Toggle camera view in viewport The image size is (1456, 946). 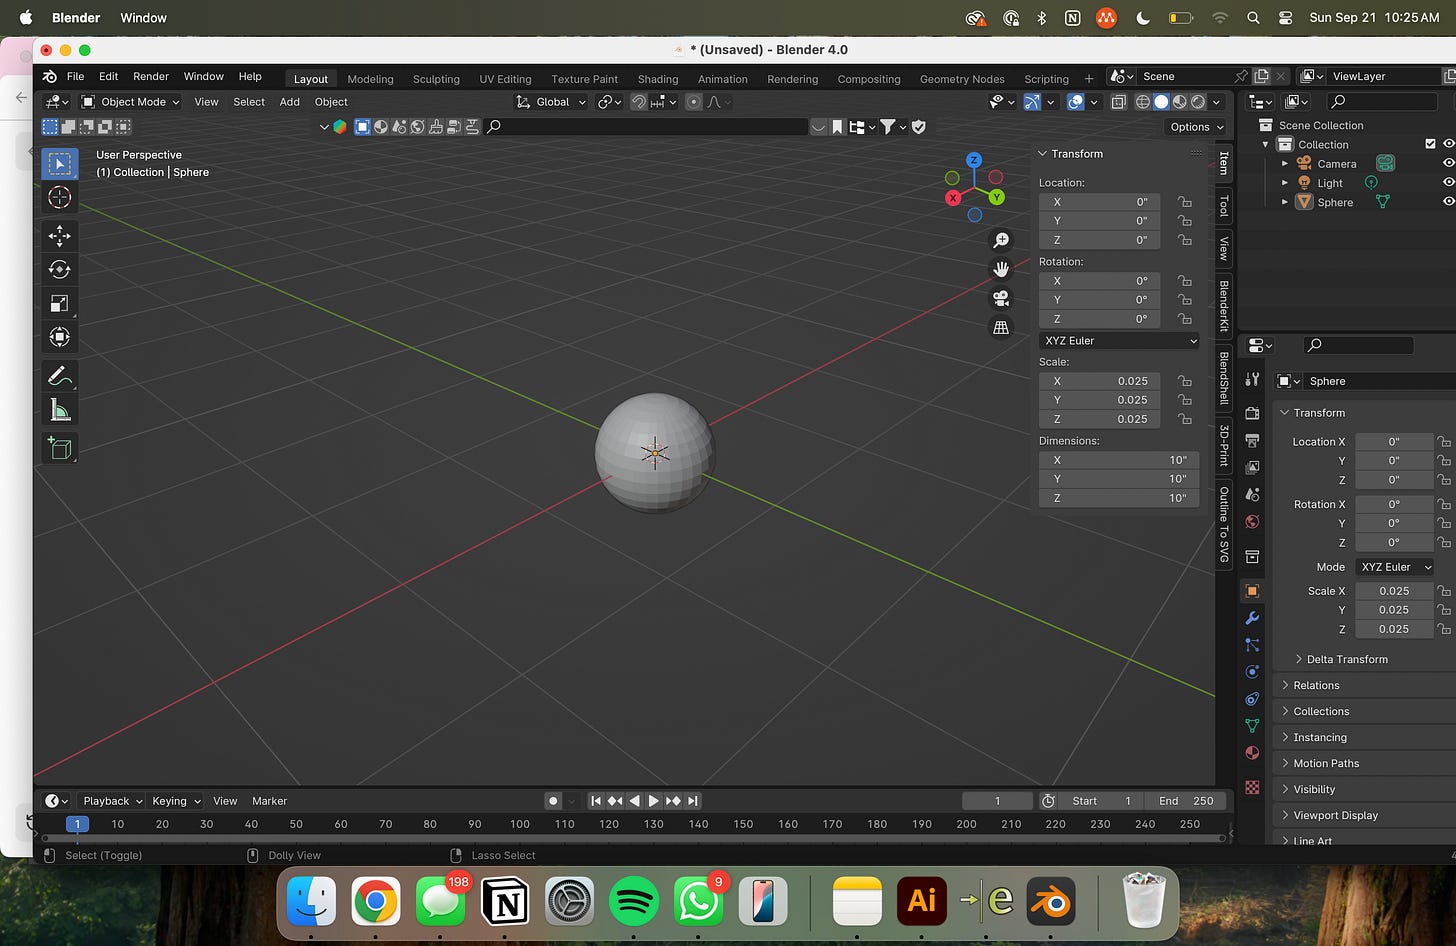pyautogui.click(x=1000, y=298)
